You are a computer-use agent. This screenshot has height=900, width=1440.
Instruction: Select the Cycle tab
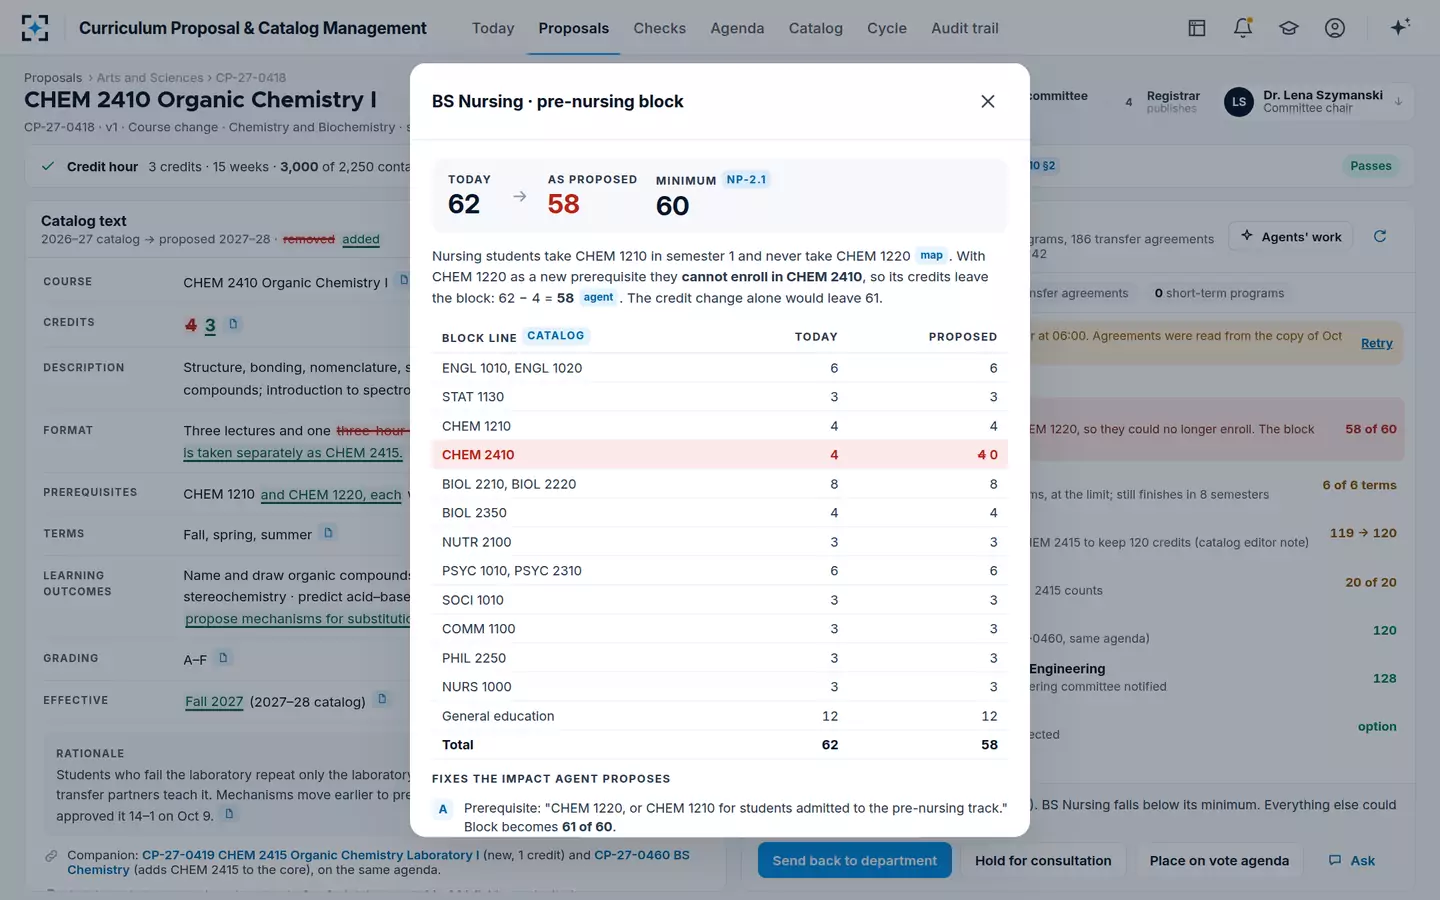tap(887, 28)
